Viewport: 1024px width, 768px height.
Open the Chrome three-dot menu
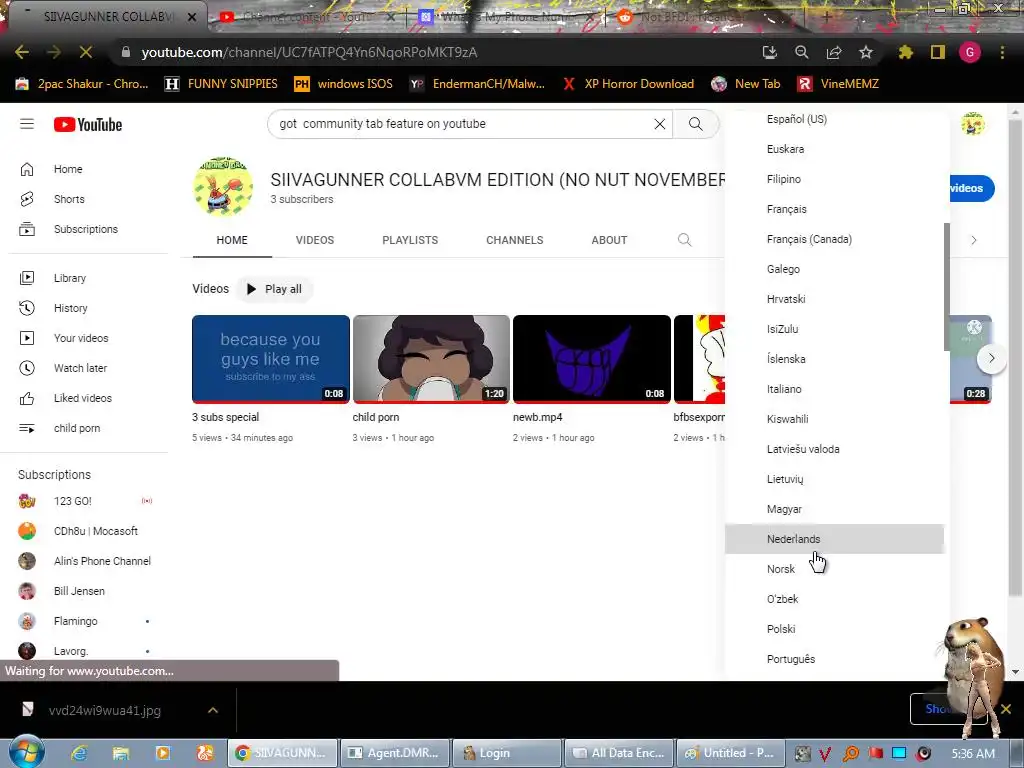[x=1002, y=52]
